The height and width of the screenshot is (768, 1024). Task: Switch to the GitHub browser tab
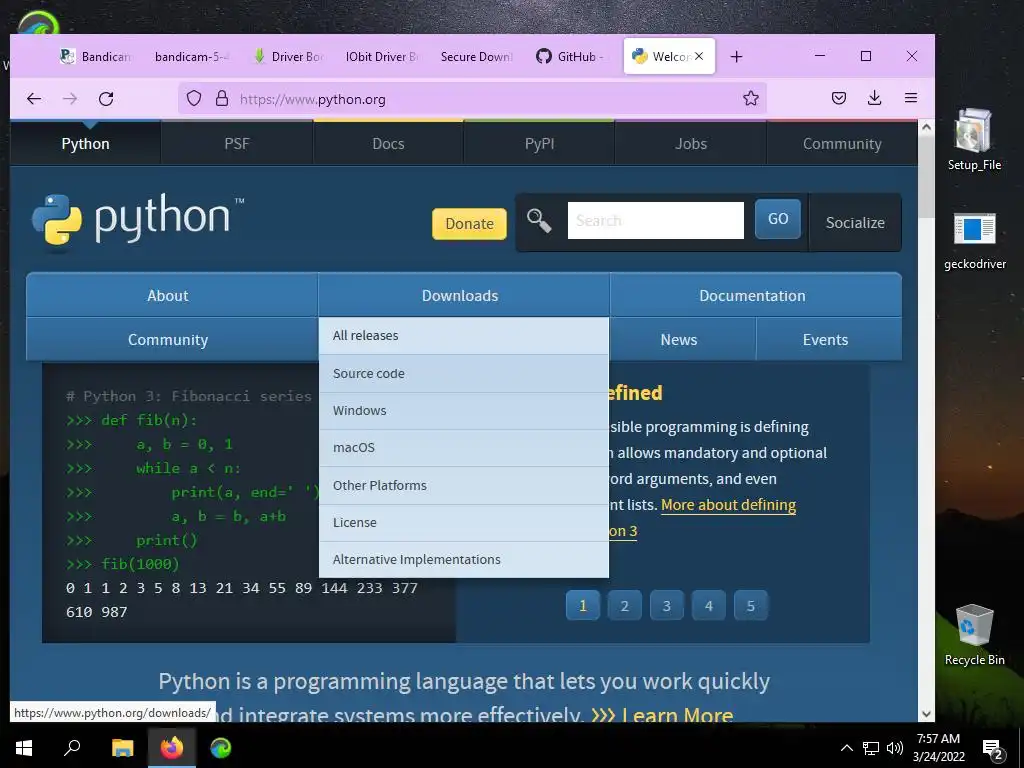coord(570,57)
